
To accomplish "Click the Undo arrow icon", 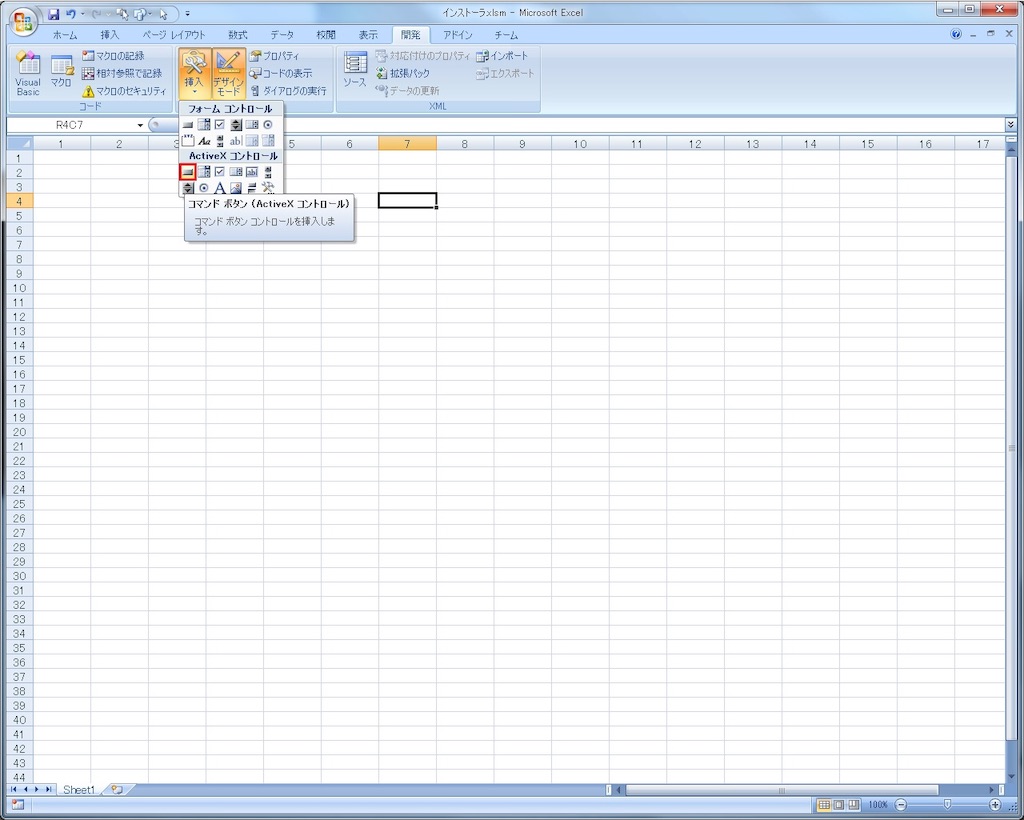I will click(71, 14).
